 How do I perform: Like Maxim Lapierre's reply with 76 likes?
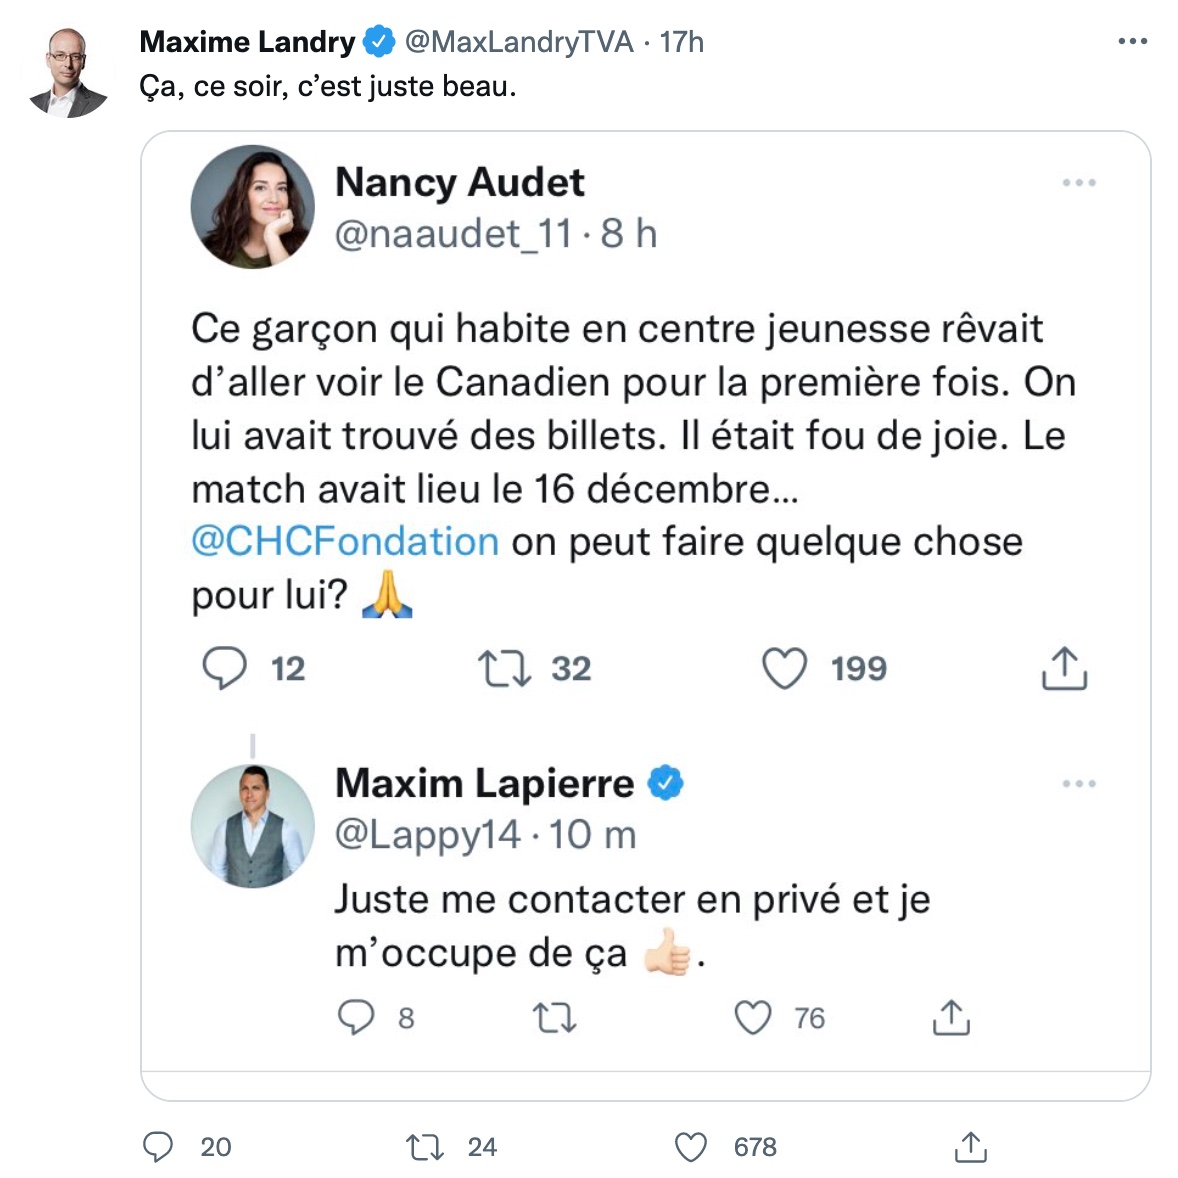point(753,1018)
